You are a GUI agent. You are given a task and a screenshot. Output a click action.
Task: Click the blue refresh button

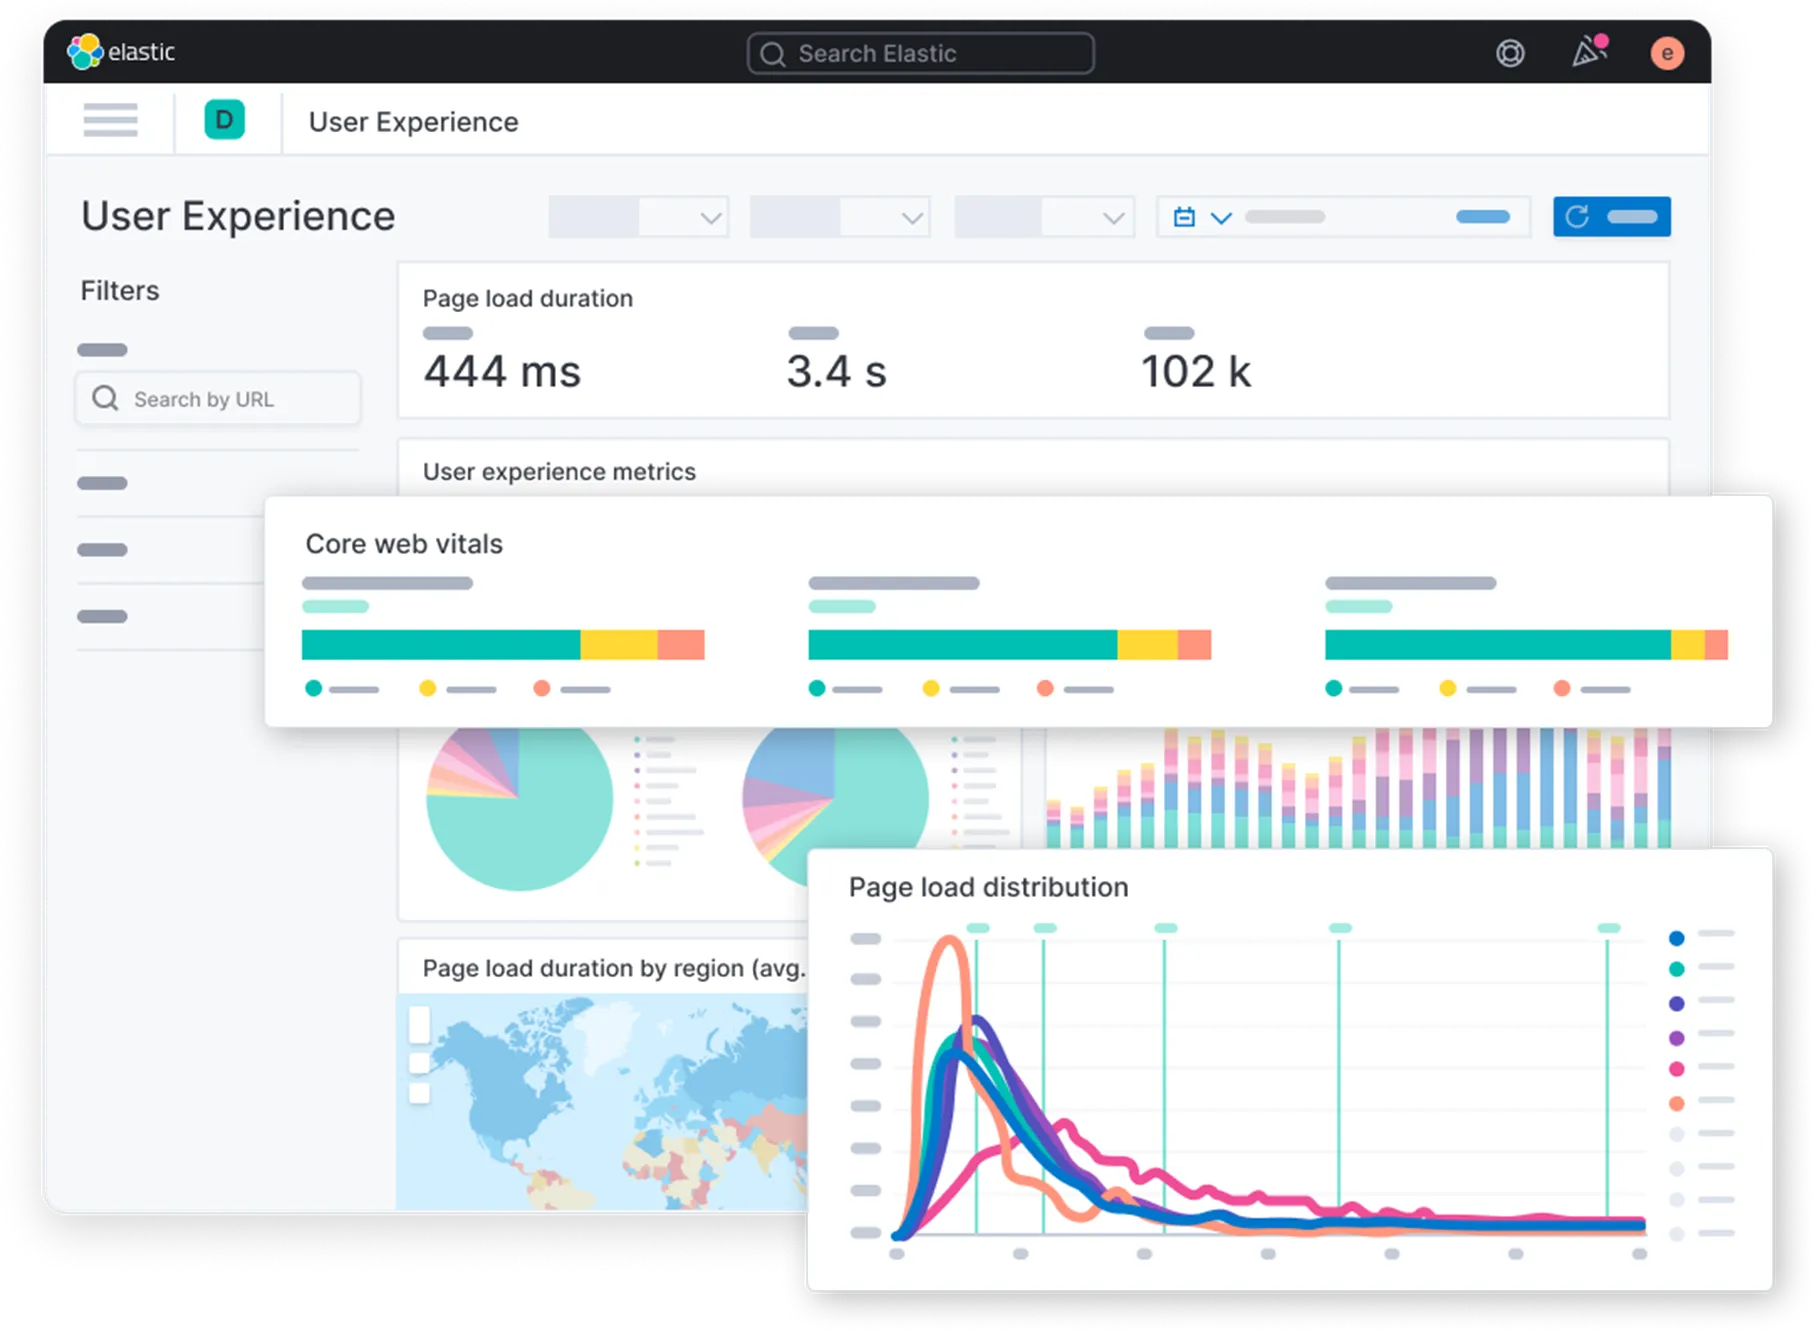(1611, 217)
